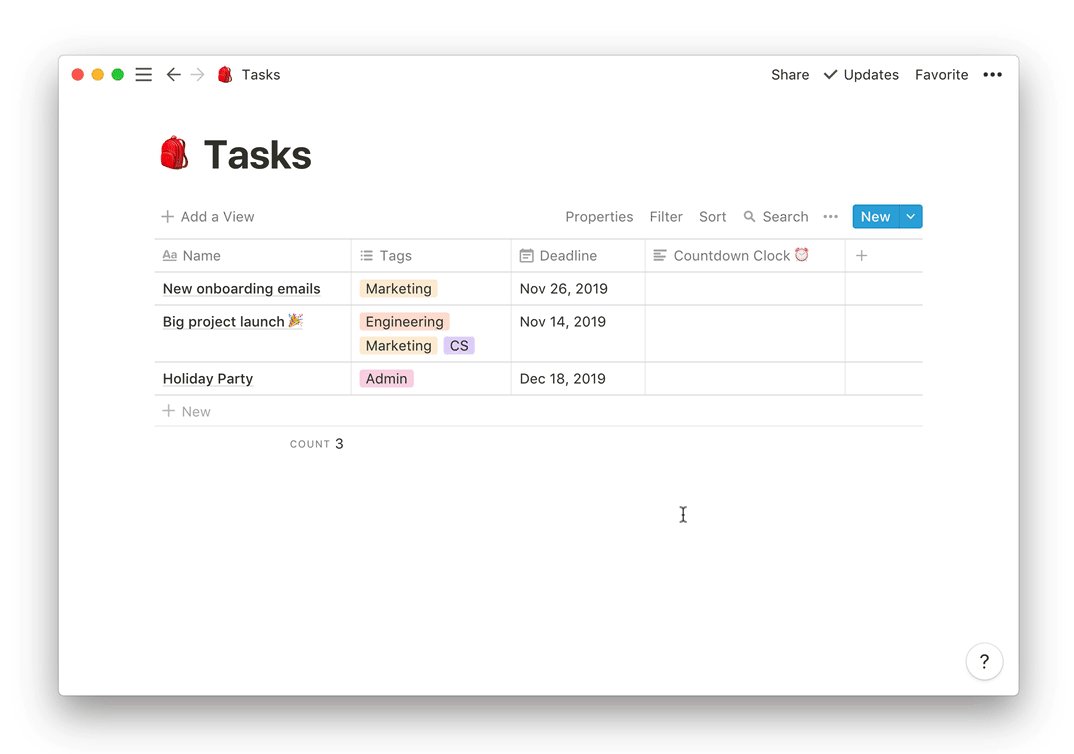This screenshot has width=1074, height=754.
Task: Edit the Nov 14, 2019 deadline
Action: pyautogui.click(x=562, y=321)
